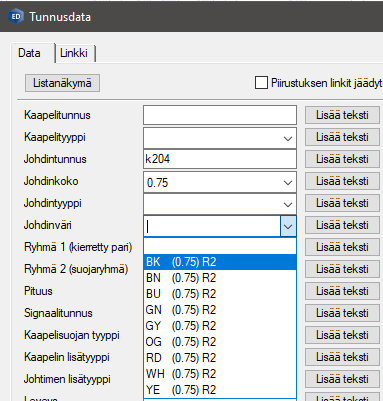This screenshot has width=383, height=401.
Task: Select OG (0.75) R2 from list
Action: point(220,342)
